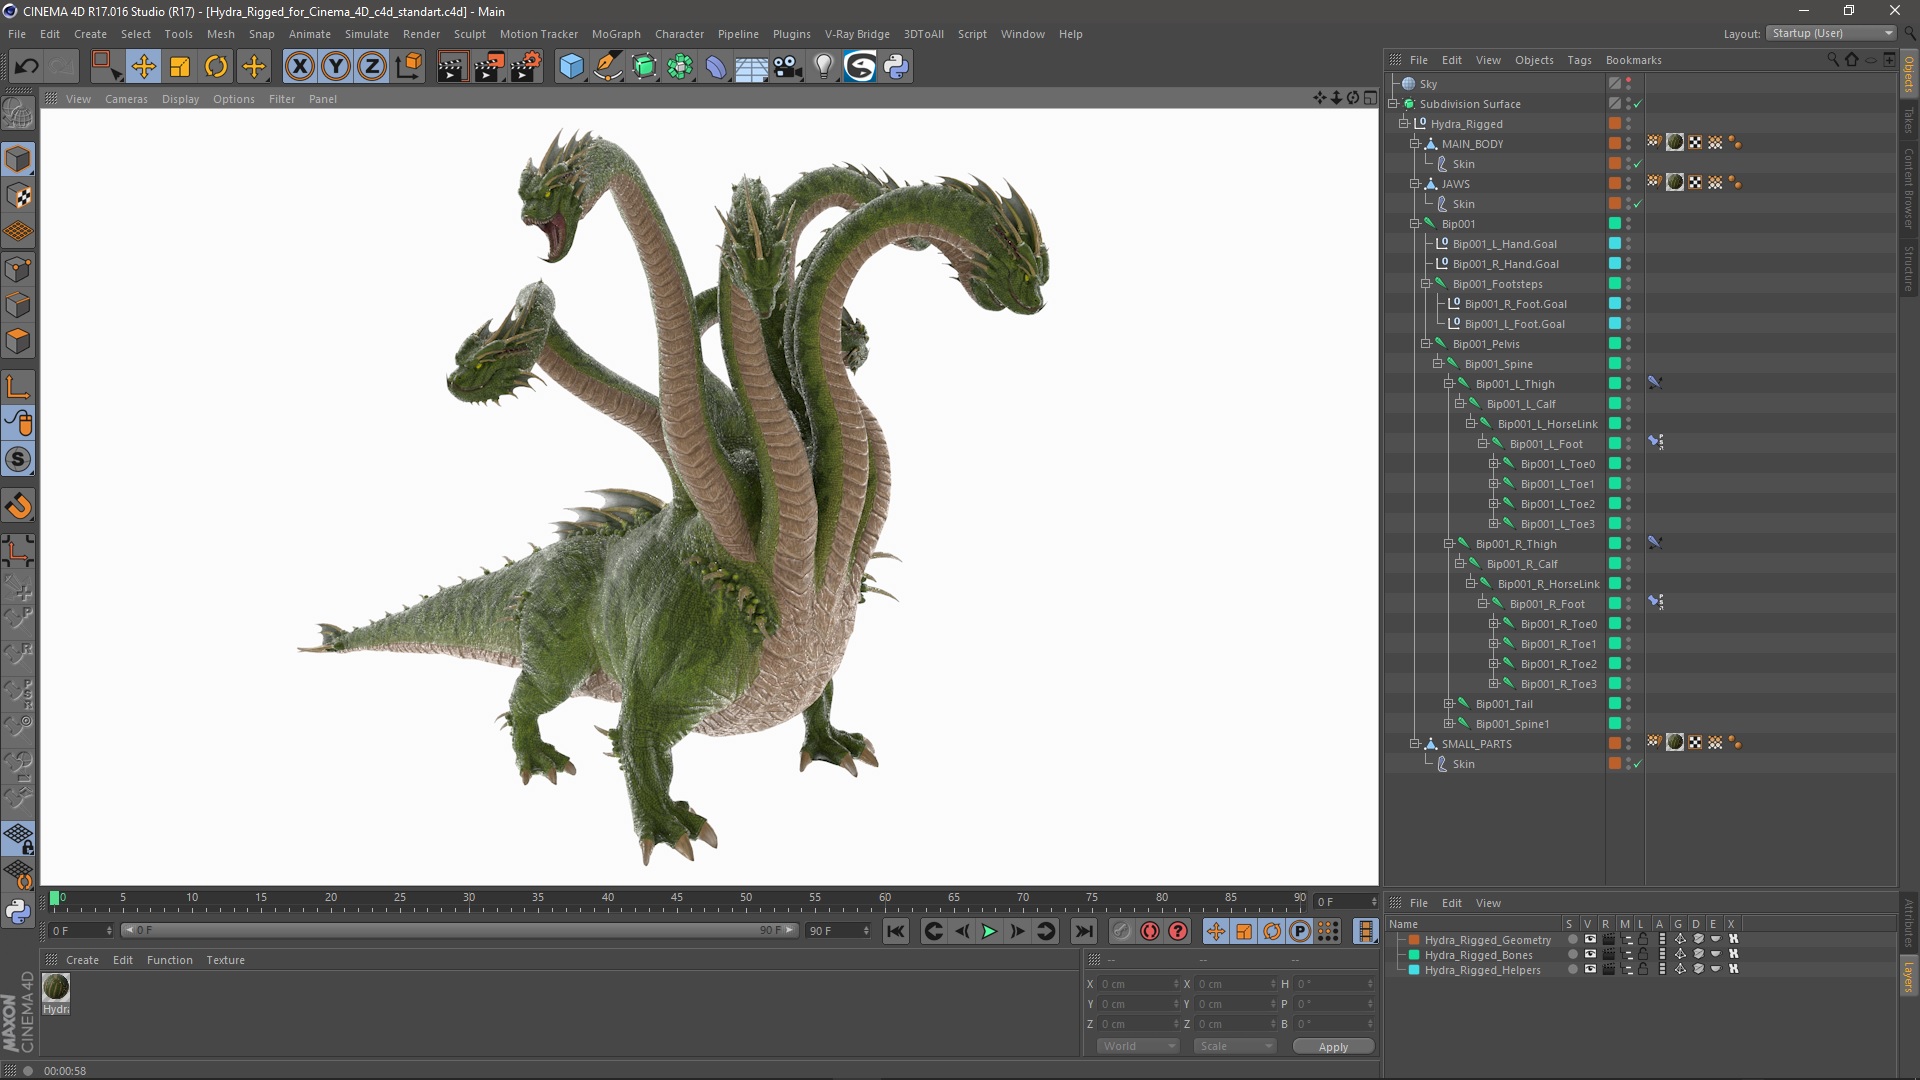
Task: Toggle SMALL_PARTS Skin enable checkmark
Action: click(1638, 764)
